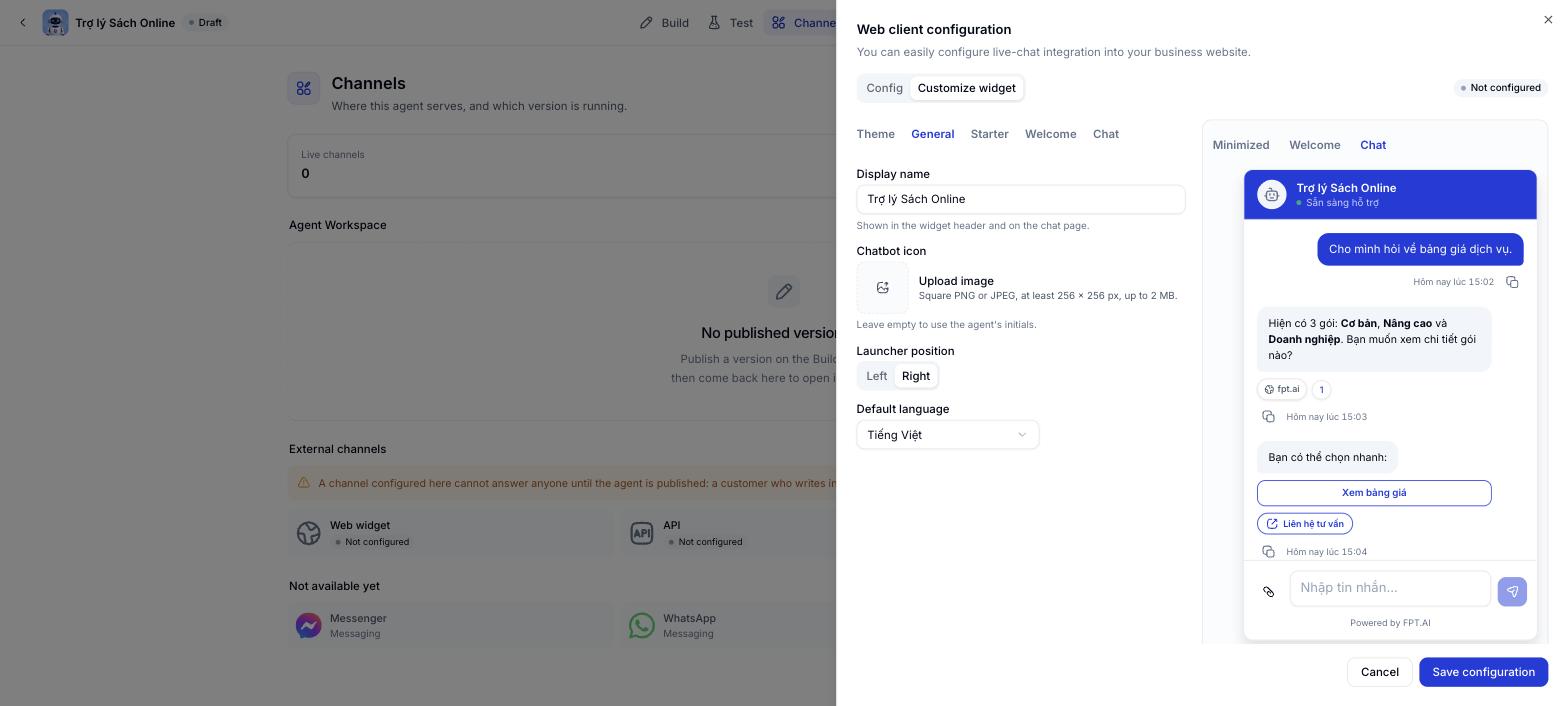This screenshot has width=1568, height=706.
Task: Click the chatbot icon upload placeholder
Action: click(882, 288)
